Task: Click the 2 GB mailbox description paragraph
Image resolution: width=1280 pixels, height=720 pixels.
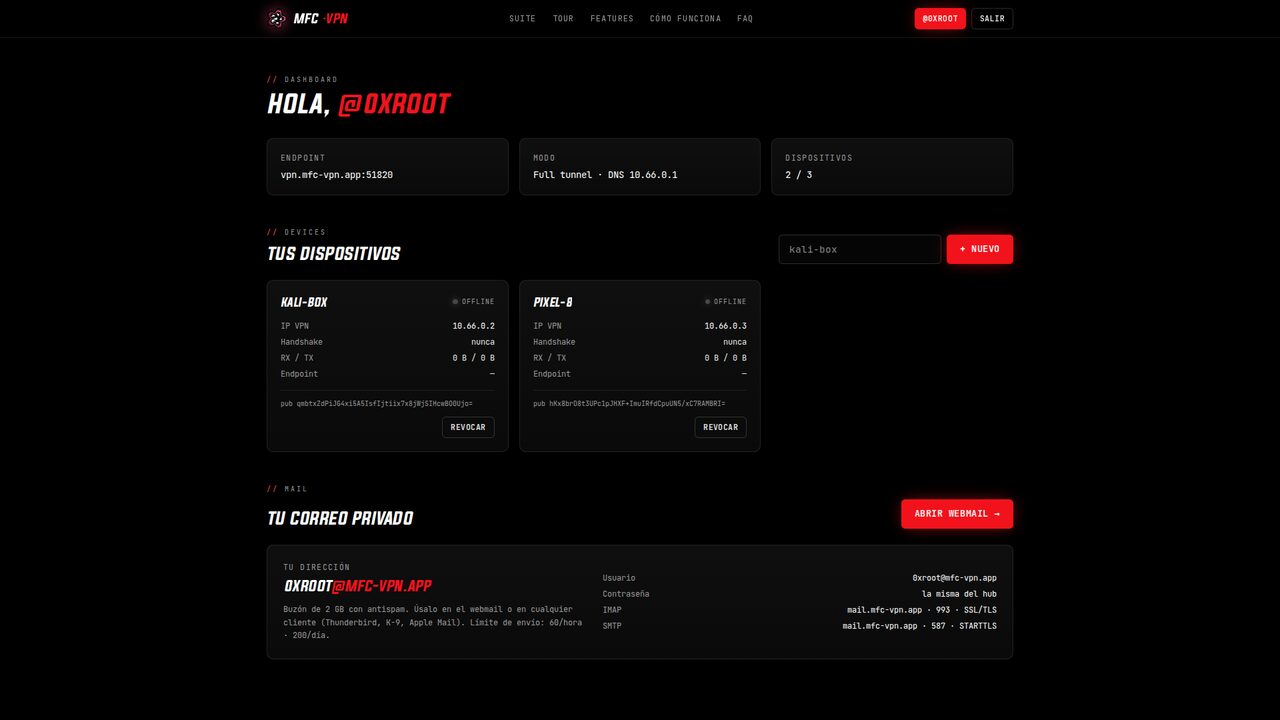Action: [x=433, y=622]
